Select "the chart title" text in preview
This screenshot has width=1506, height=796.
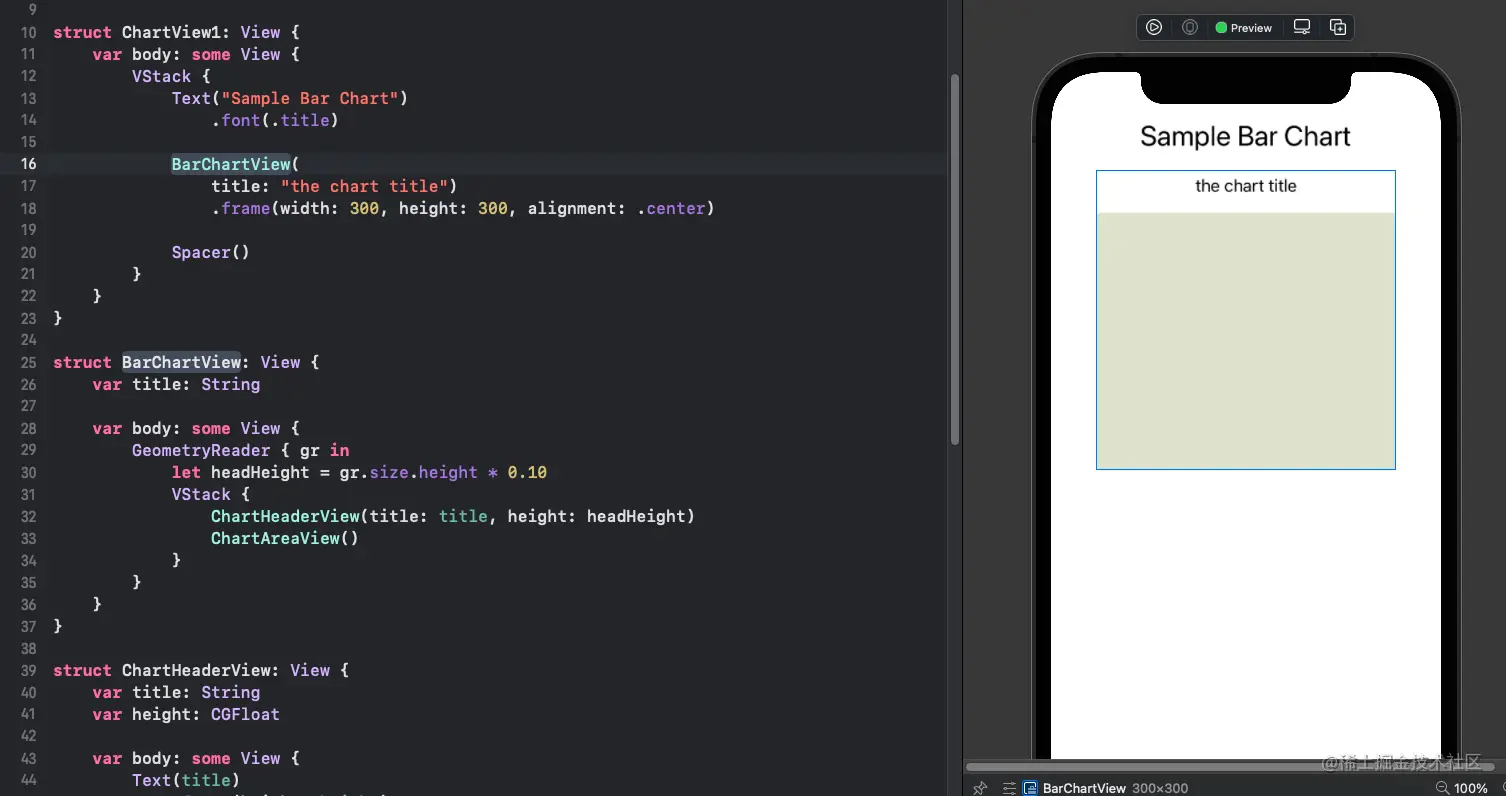point(1246,186)
